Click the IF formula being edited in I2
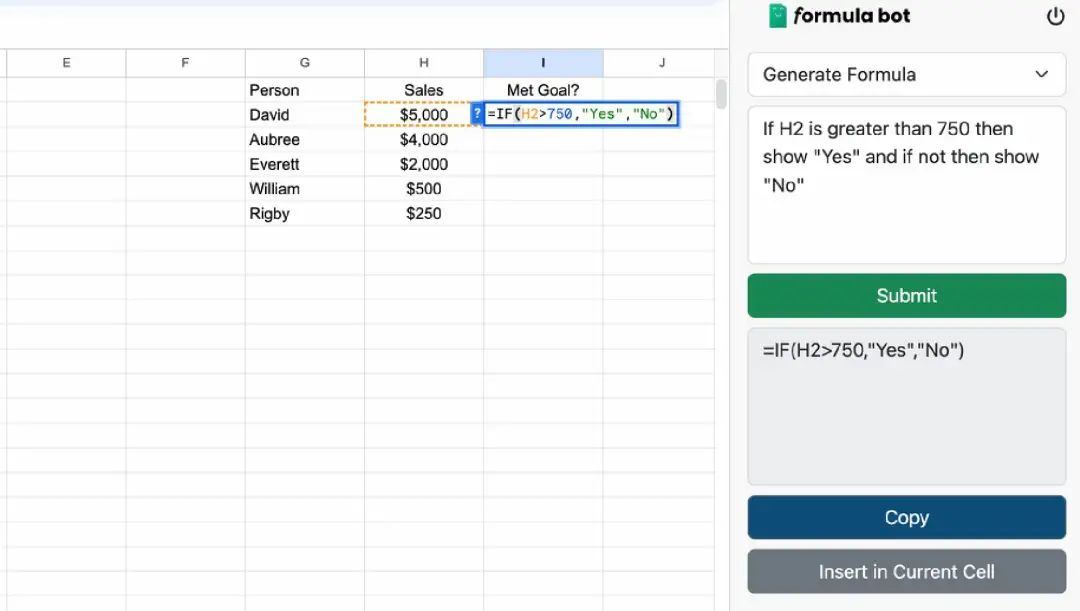1080x611 pixels. pos(581,114)
